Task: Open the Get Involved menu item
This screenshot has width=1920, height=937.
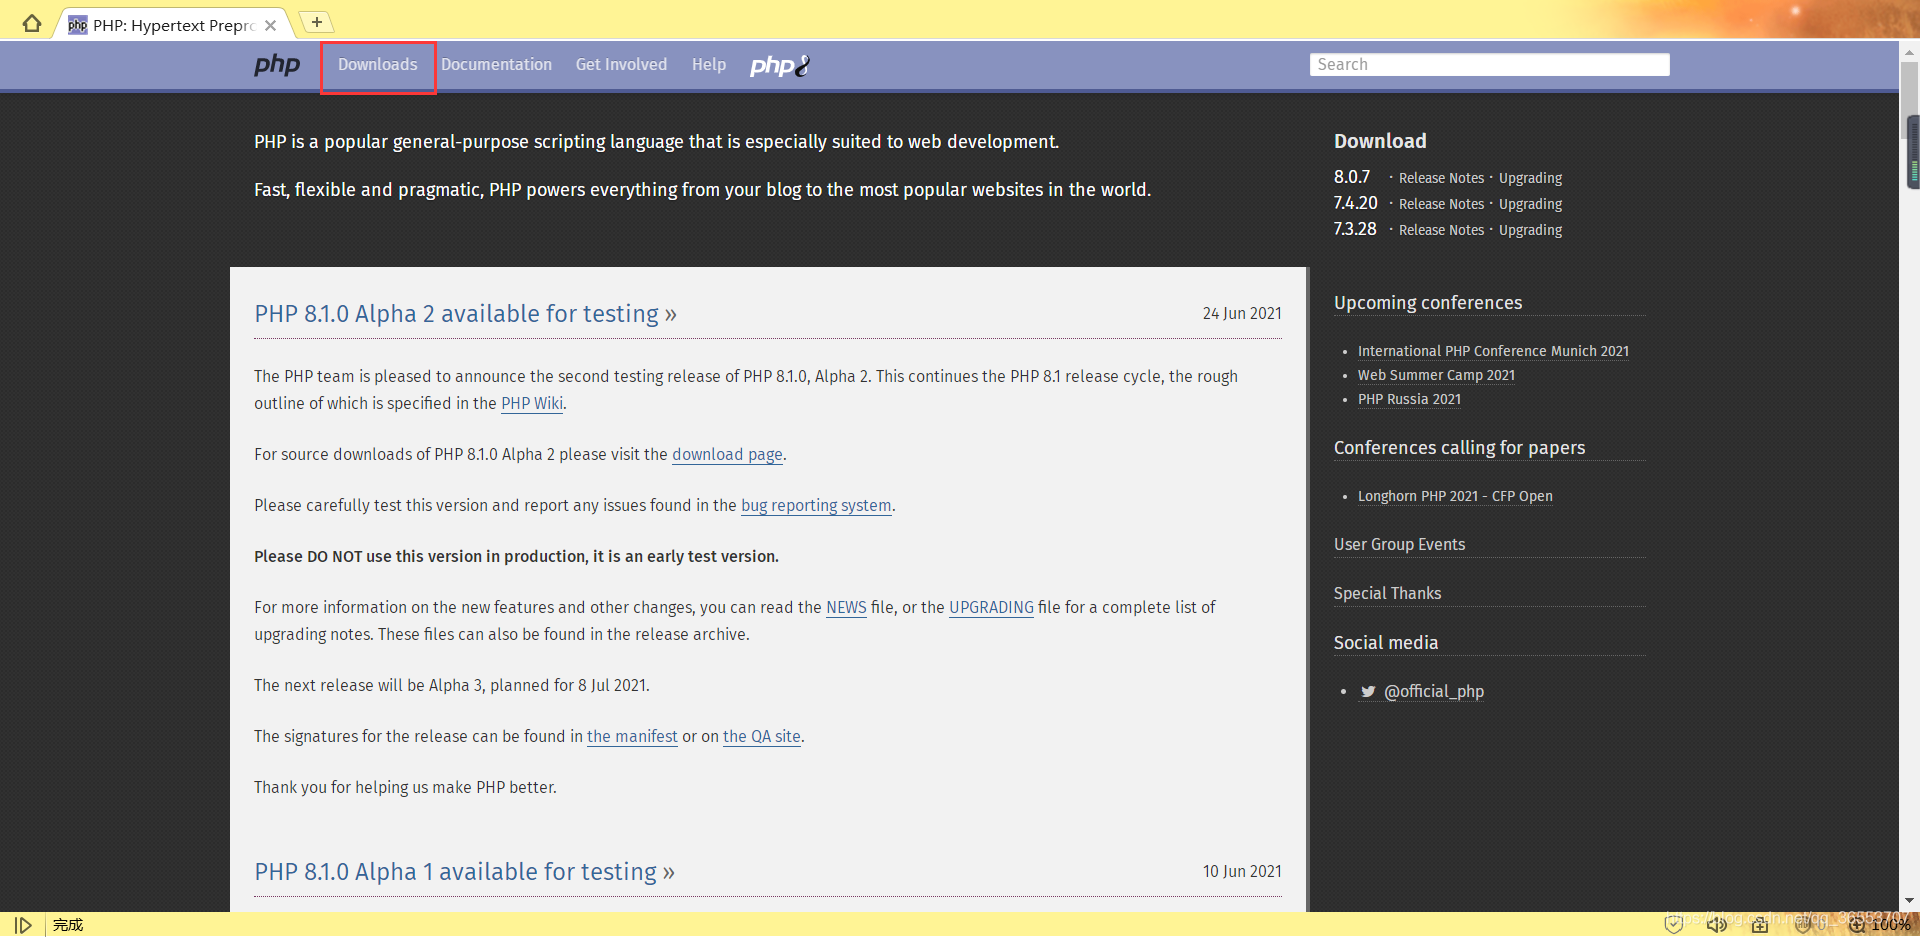Action: coord(621,65)
